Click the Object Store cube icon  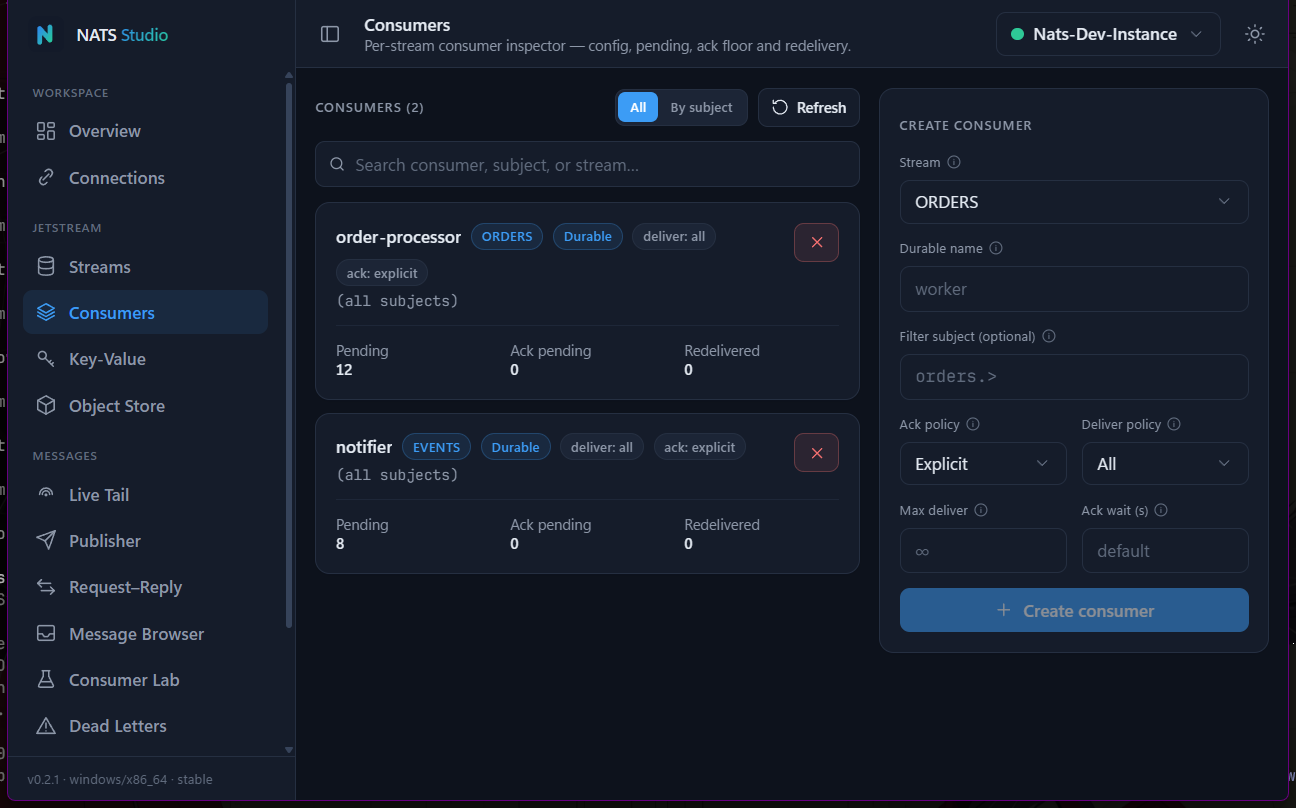46,406
